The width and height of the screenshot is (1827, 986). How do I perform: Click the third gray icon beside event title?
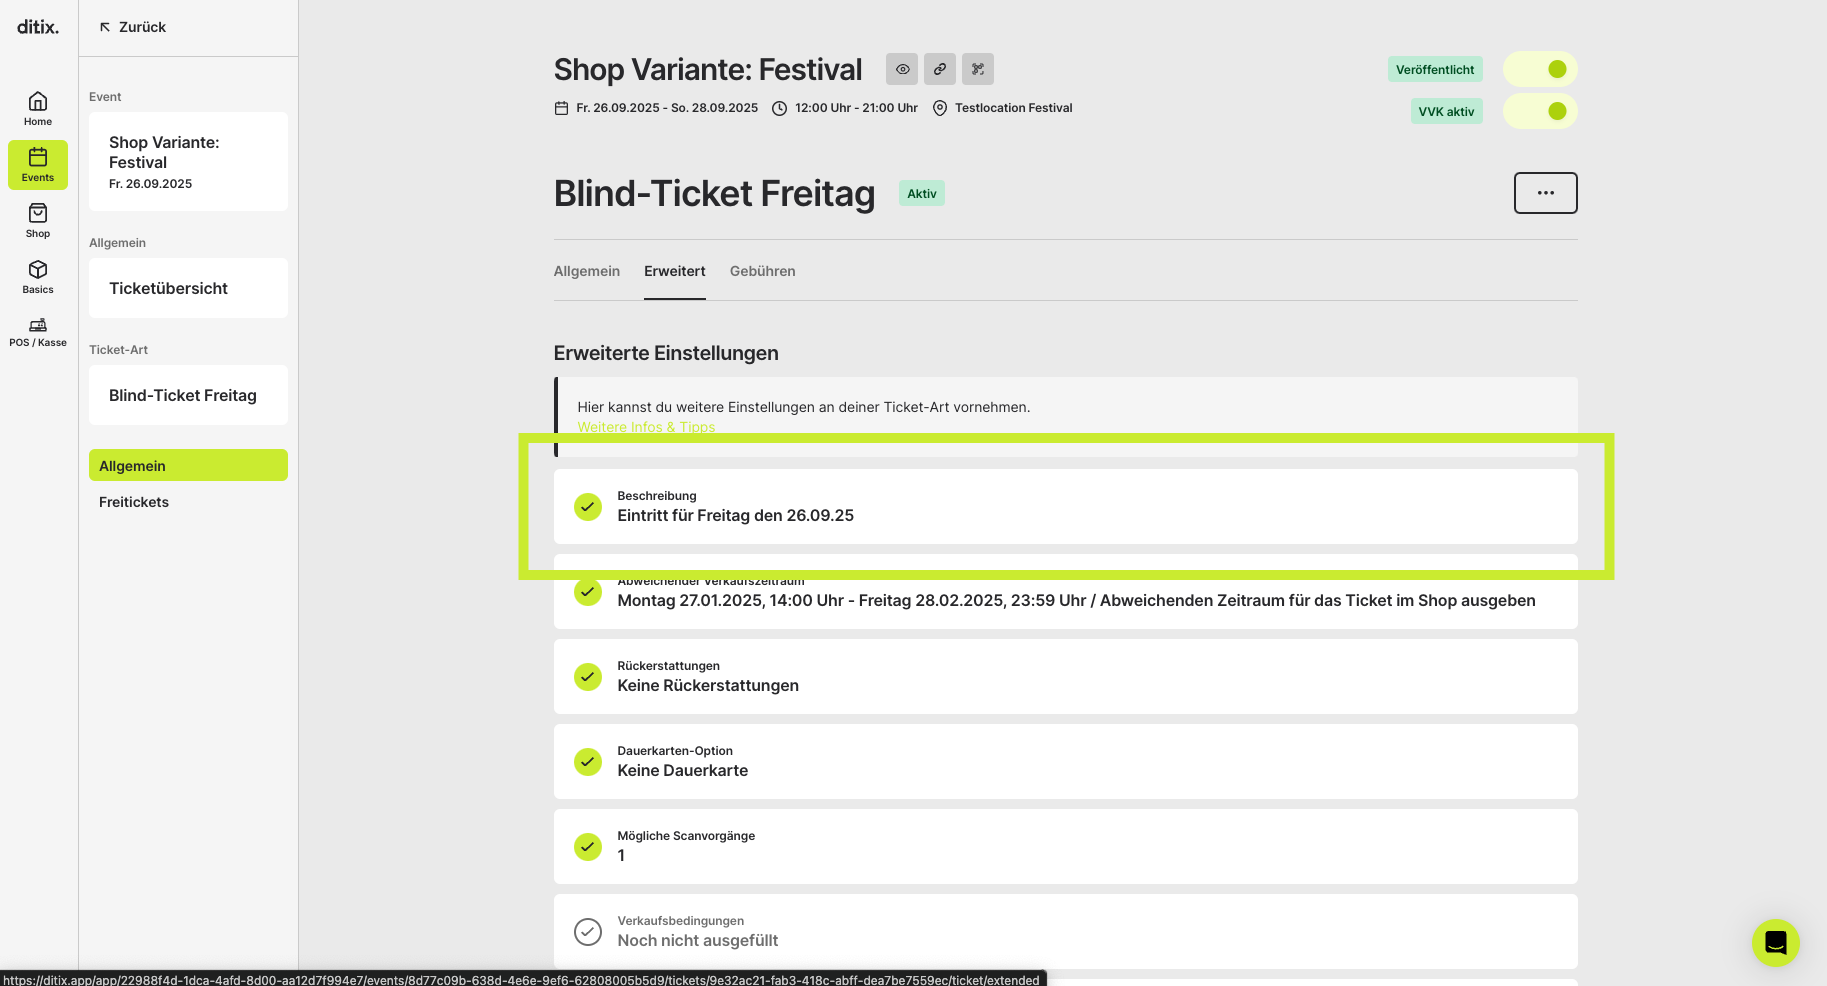pos(978,69)
